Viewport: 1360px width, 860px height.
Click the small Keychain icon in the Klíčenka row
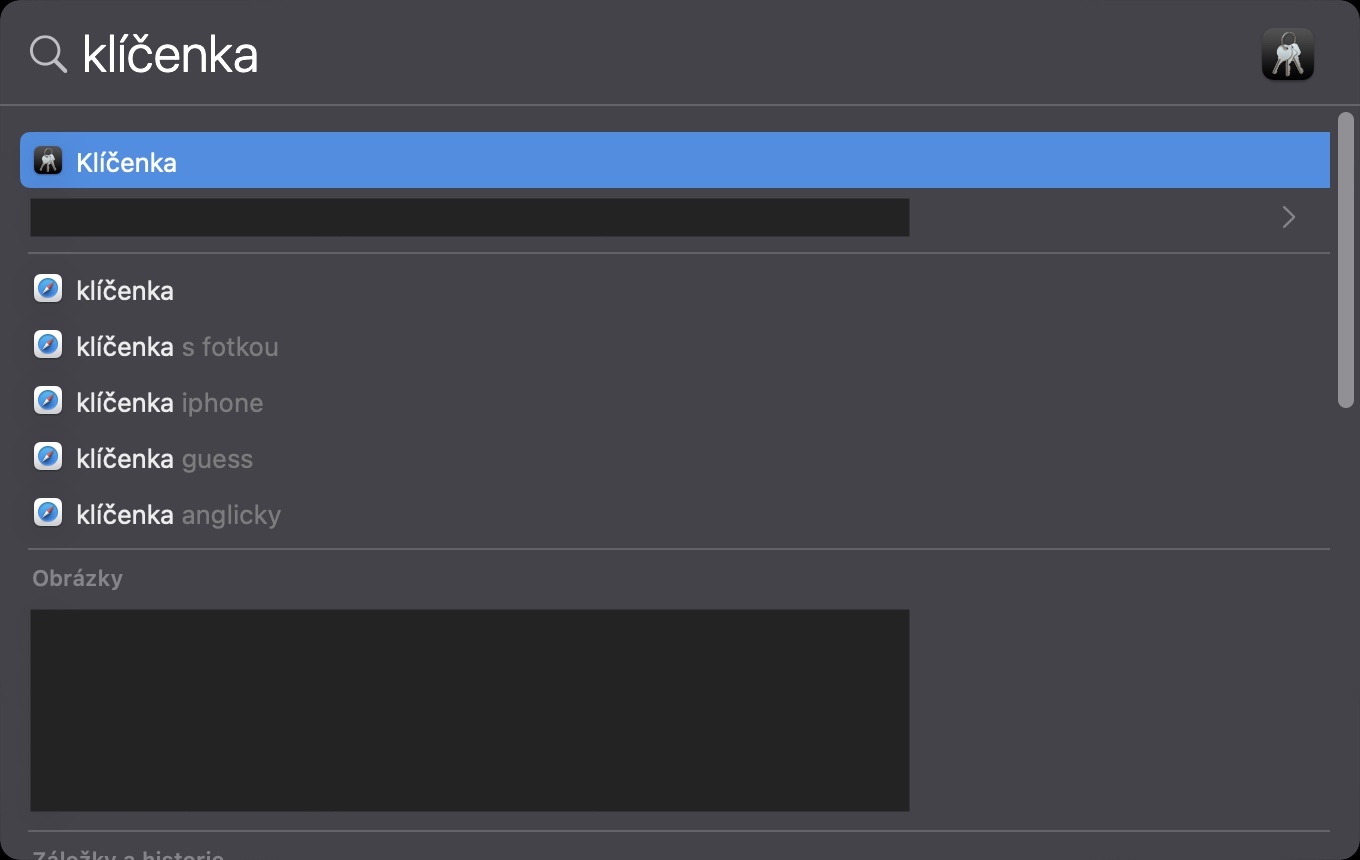coord(48,161)
